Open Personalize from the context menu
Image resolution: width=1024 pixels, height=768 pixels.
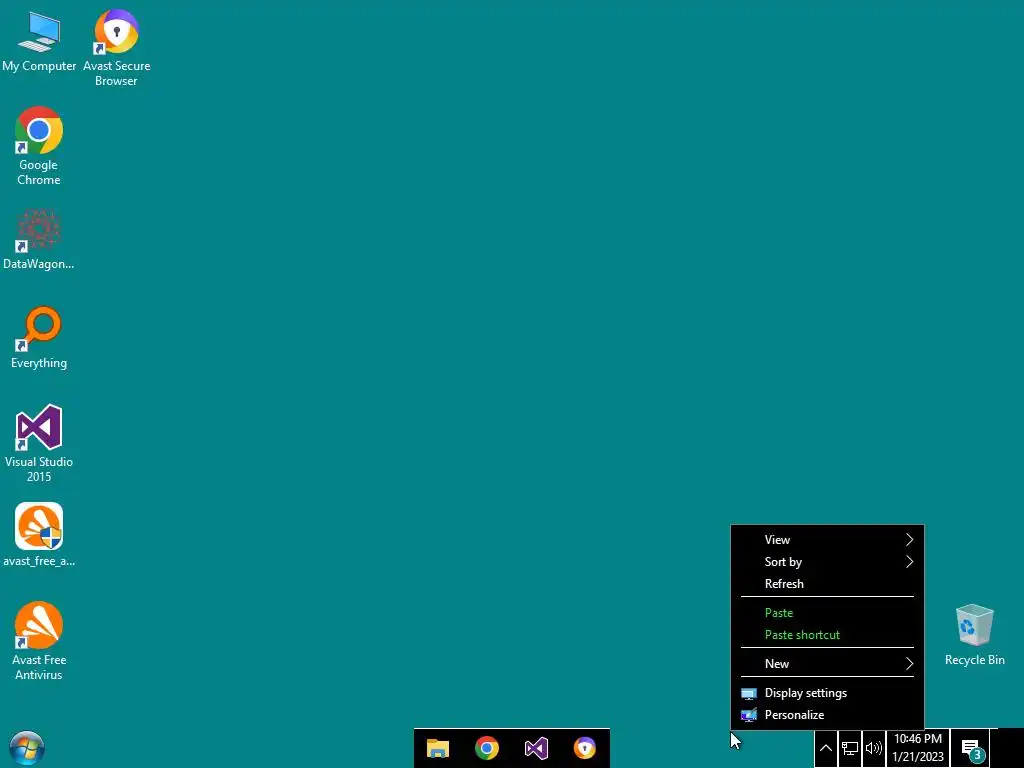pyautogui.click(x=827, y=715)
